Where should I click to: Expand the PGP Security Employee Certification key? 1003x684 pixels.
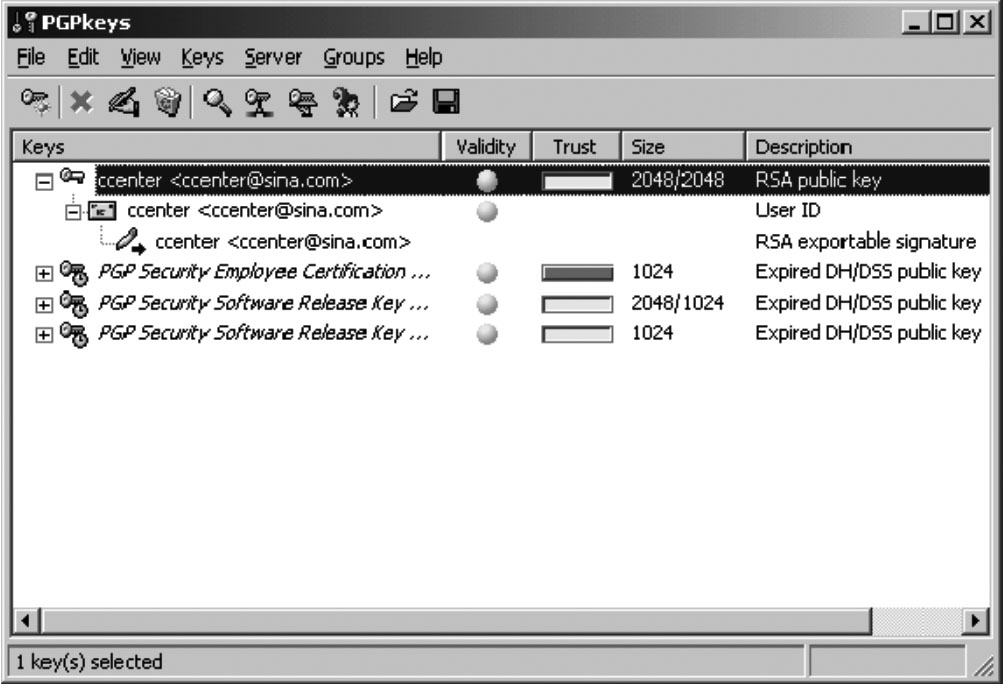43,274
